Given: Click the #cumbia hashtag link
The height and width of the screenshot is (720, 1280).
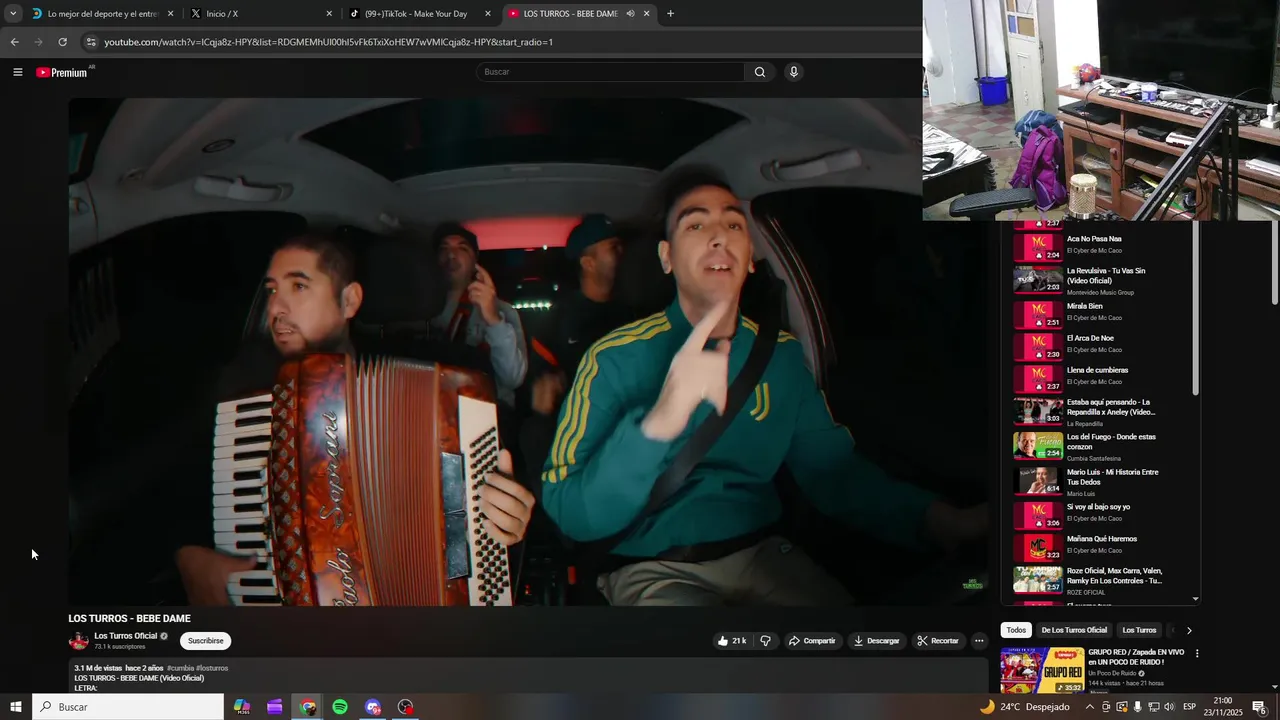Looking at the screenshot, I should point(180,668).
